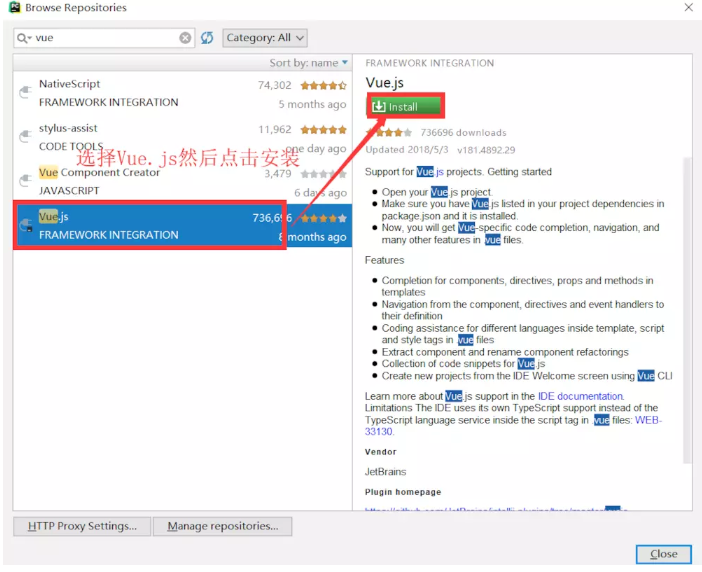Click the green Install button
This screenshot has height=572, width=702.
(x=406, y=107)
